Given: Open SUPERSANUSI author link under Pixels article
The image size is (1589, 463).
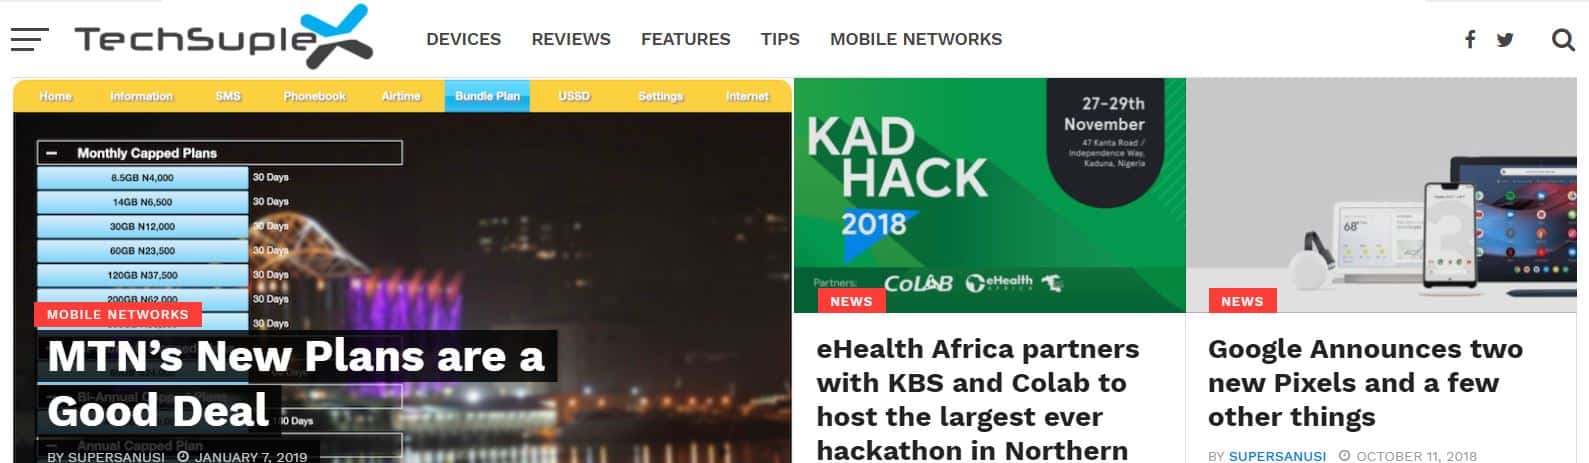Looking at the screenshot, I should 1277,456.
